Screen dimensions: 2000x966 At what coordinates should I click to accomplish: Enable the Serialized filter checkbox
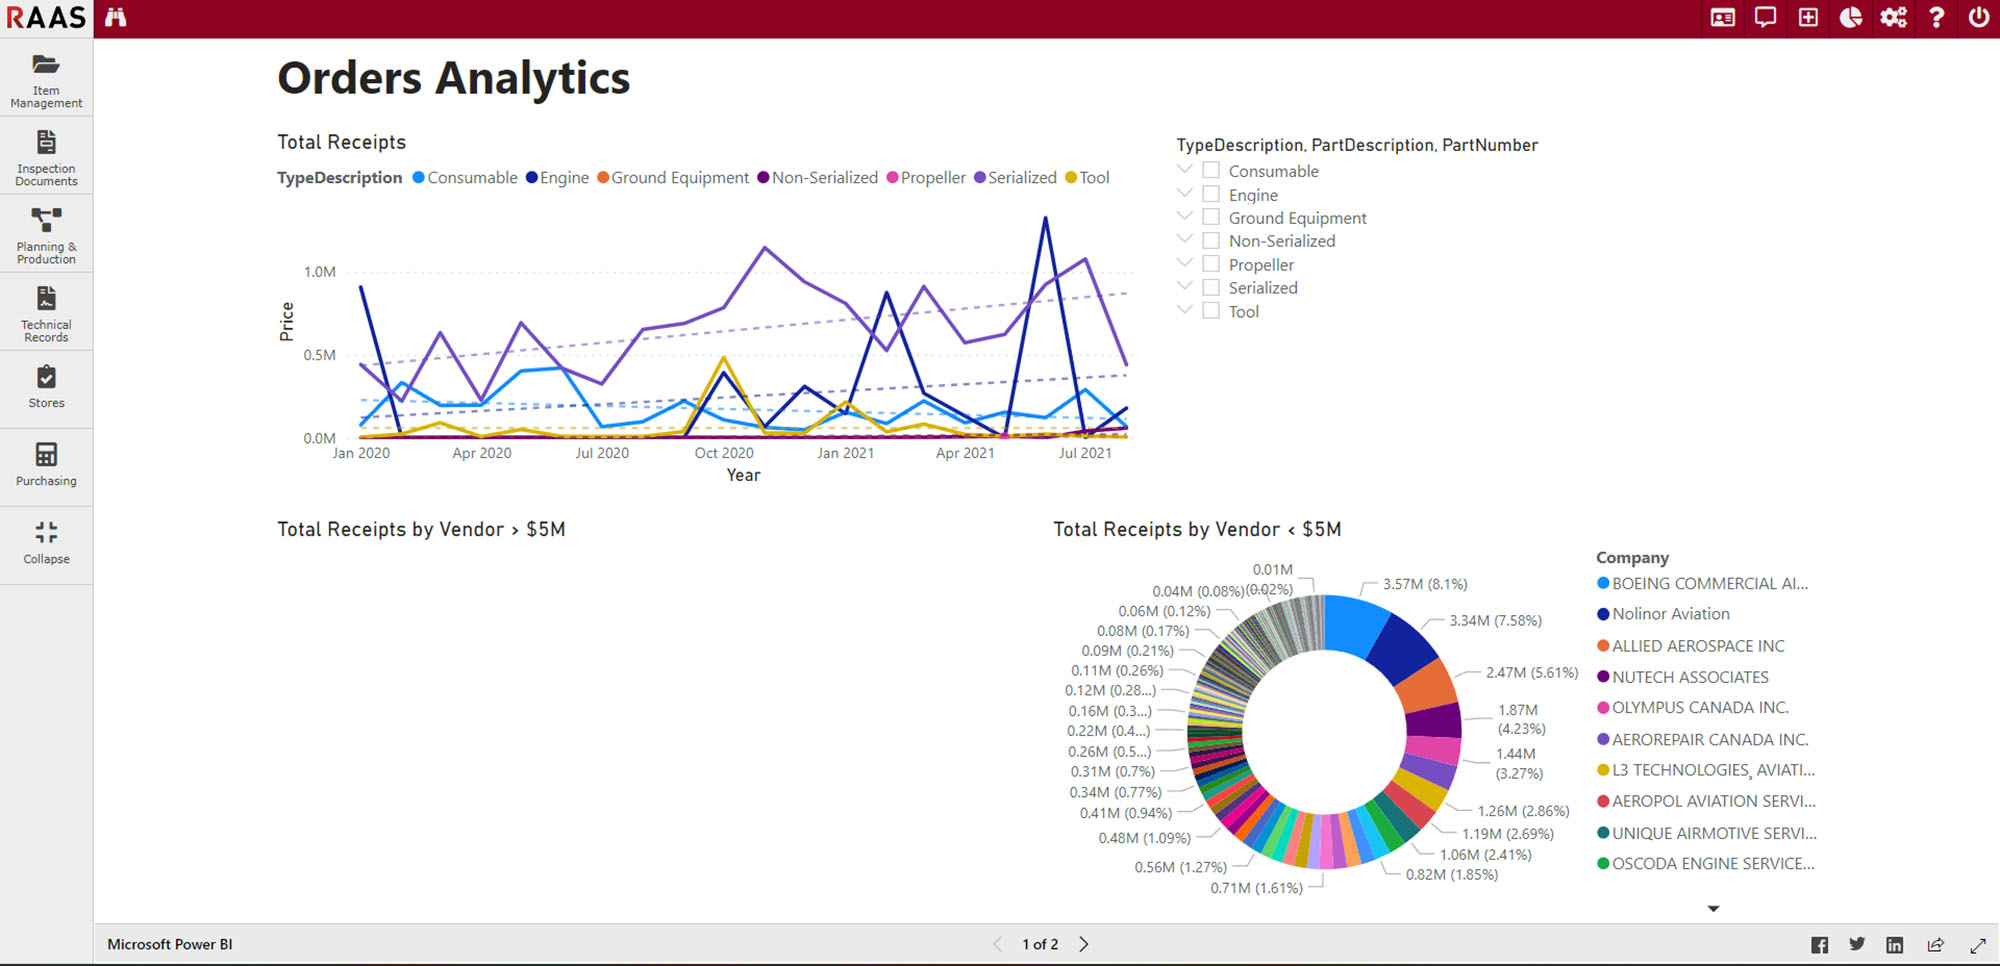(x=1211, y=288)
